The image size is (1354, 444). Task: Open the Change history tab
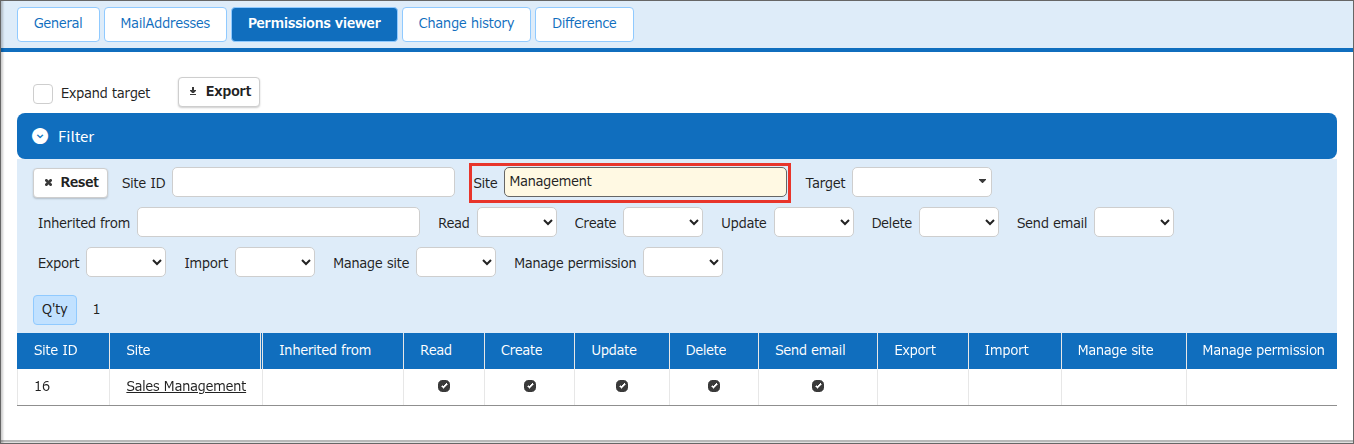pos(466,24)
